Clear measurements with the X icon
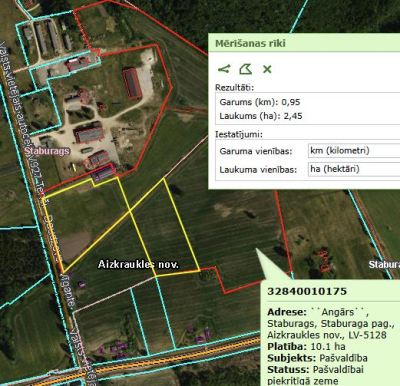400x386 pixels. point(267,69)
